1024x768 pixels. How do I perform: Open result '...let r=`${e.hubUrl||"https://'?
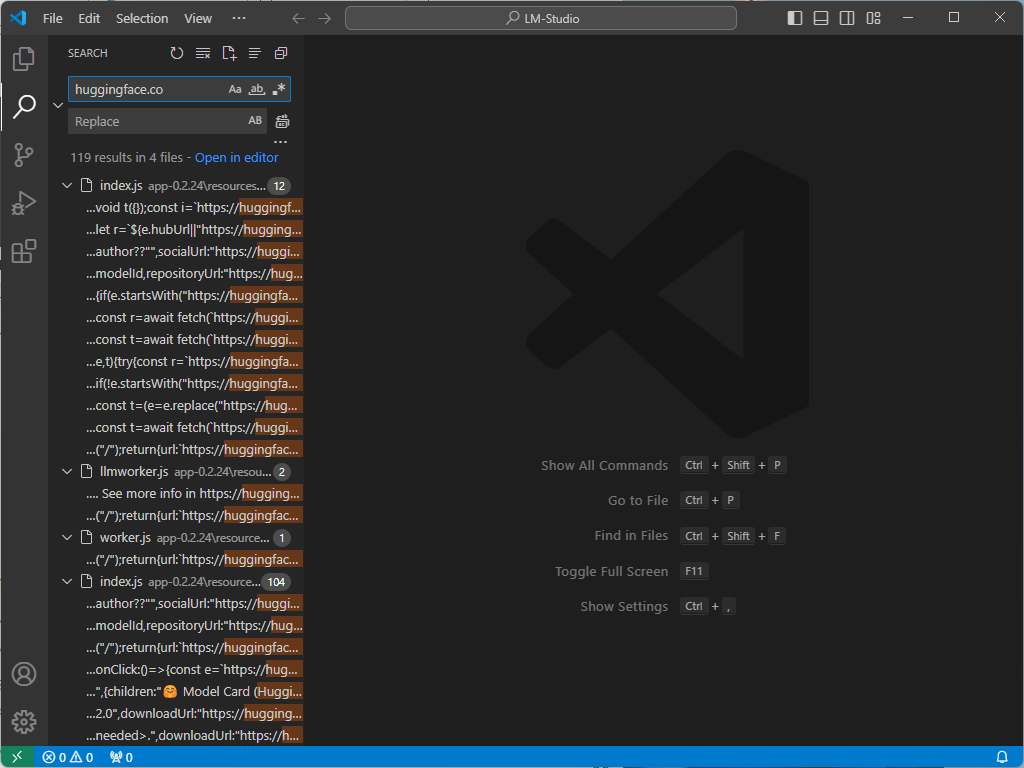pyautogui.click(x=194, y=230)
